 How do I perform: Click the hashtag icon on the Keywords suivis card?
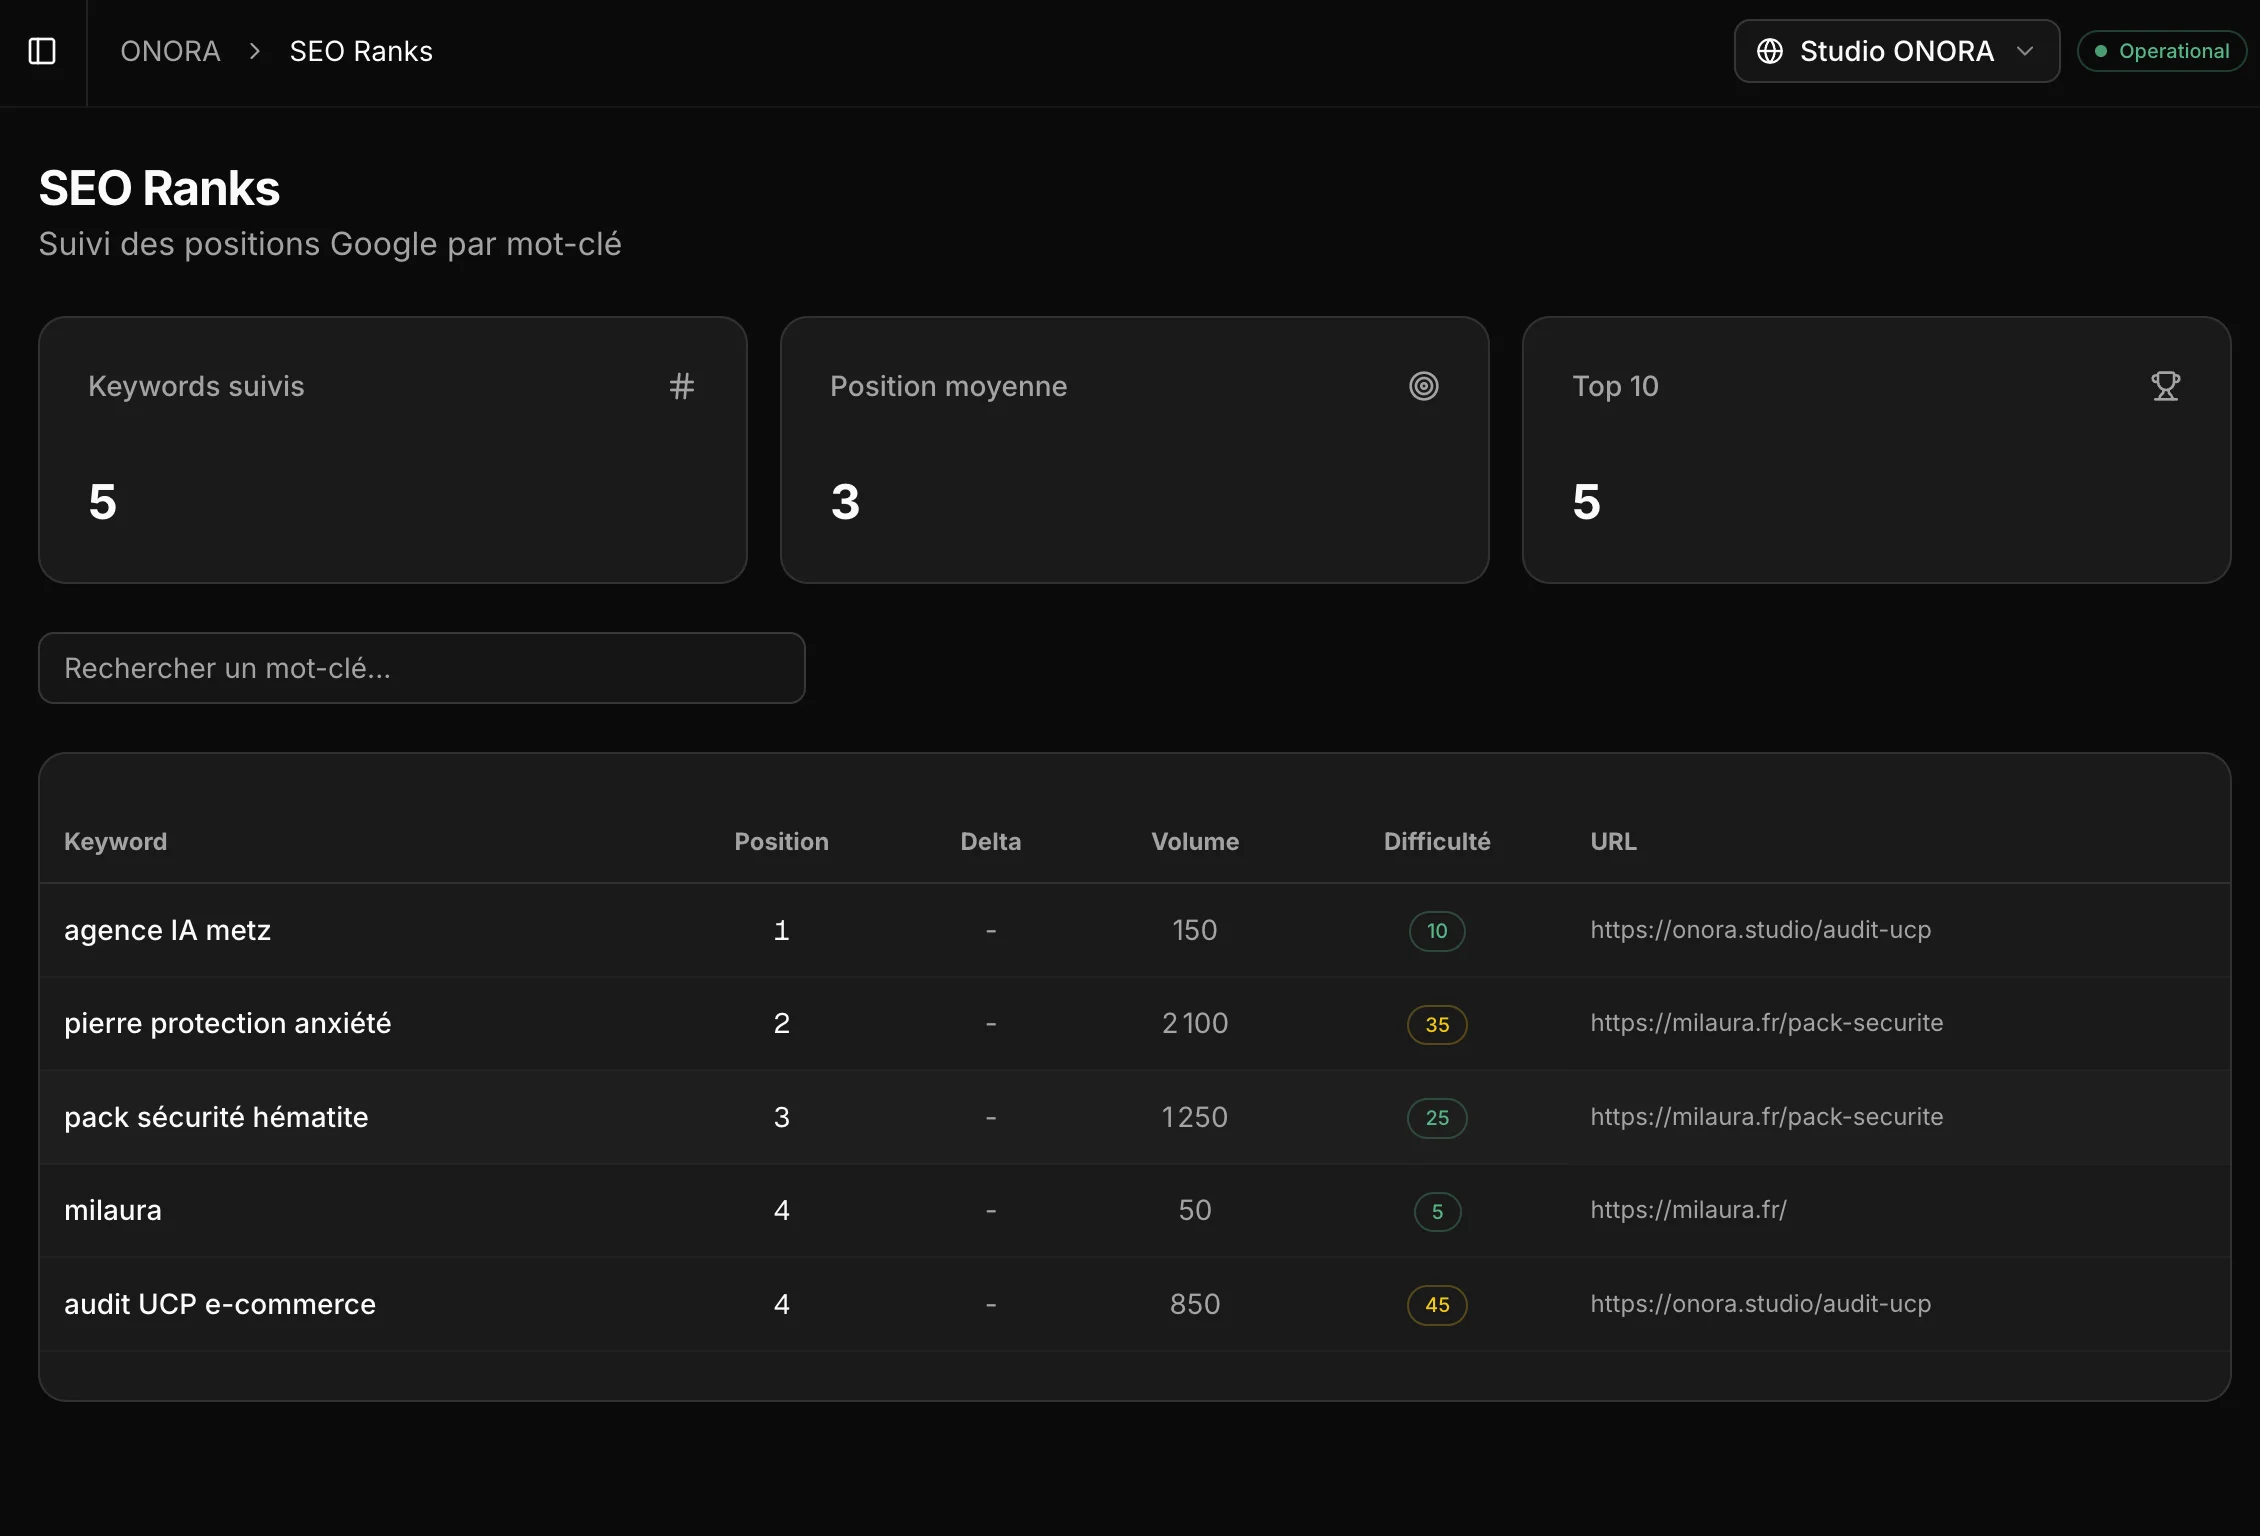click(682, 386)
